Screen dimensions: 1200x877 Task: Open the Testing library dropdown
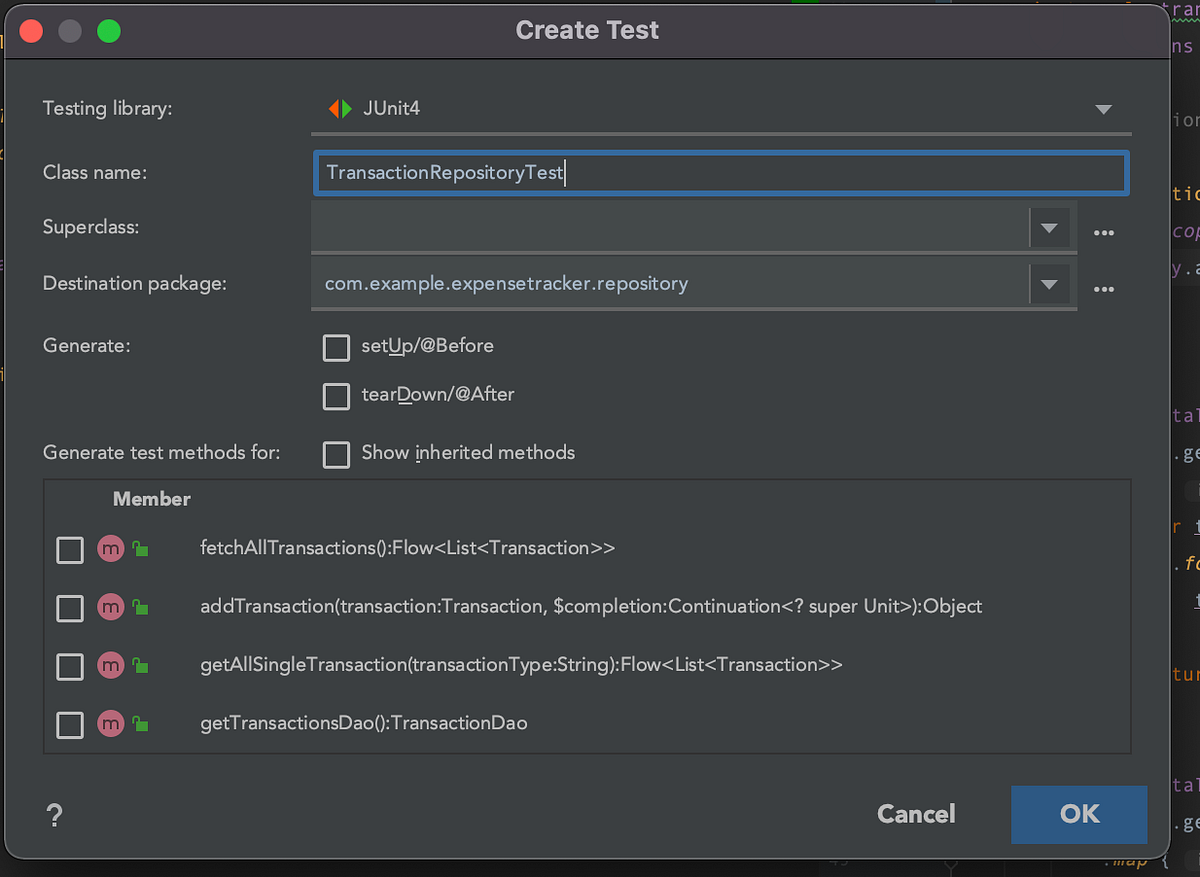(1103, 110)
